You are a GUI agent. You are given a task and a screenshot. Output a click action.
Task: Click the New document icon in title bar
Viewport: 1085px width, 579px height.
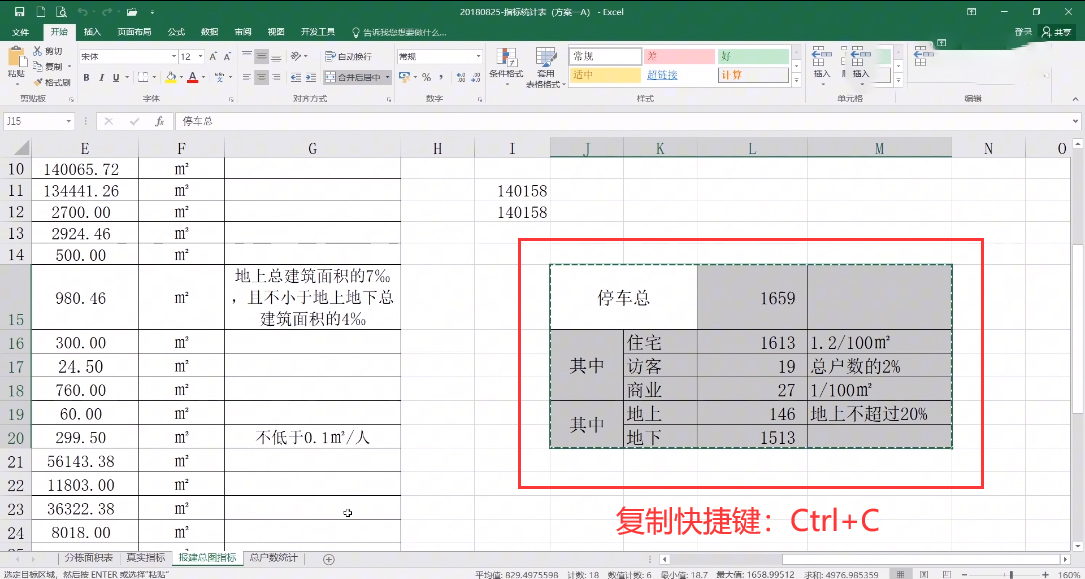[x=40, y=12]
